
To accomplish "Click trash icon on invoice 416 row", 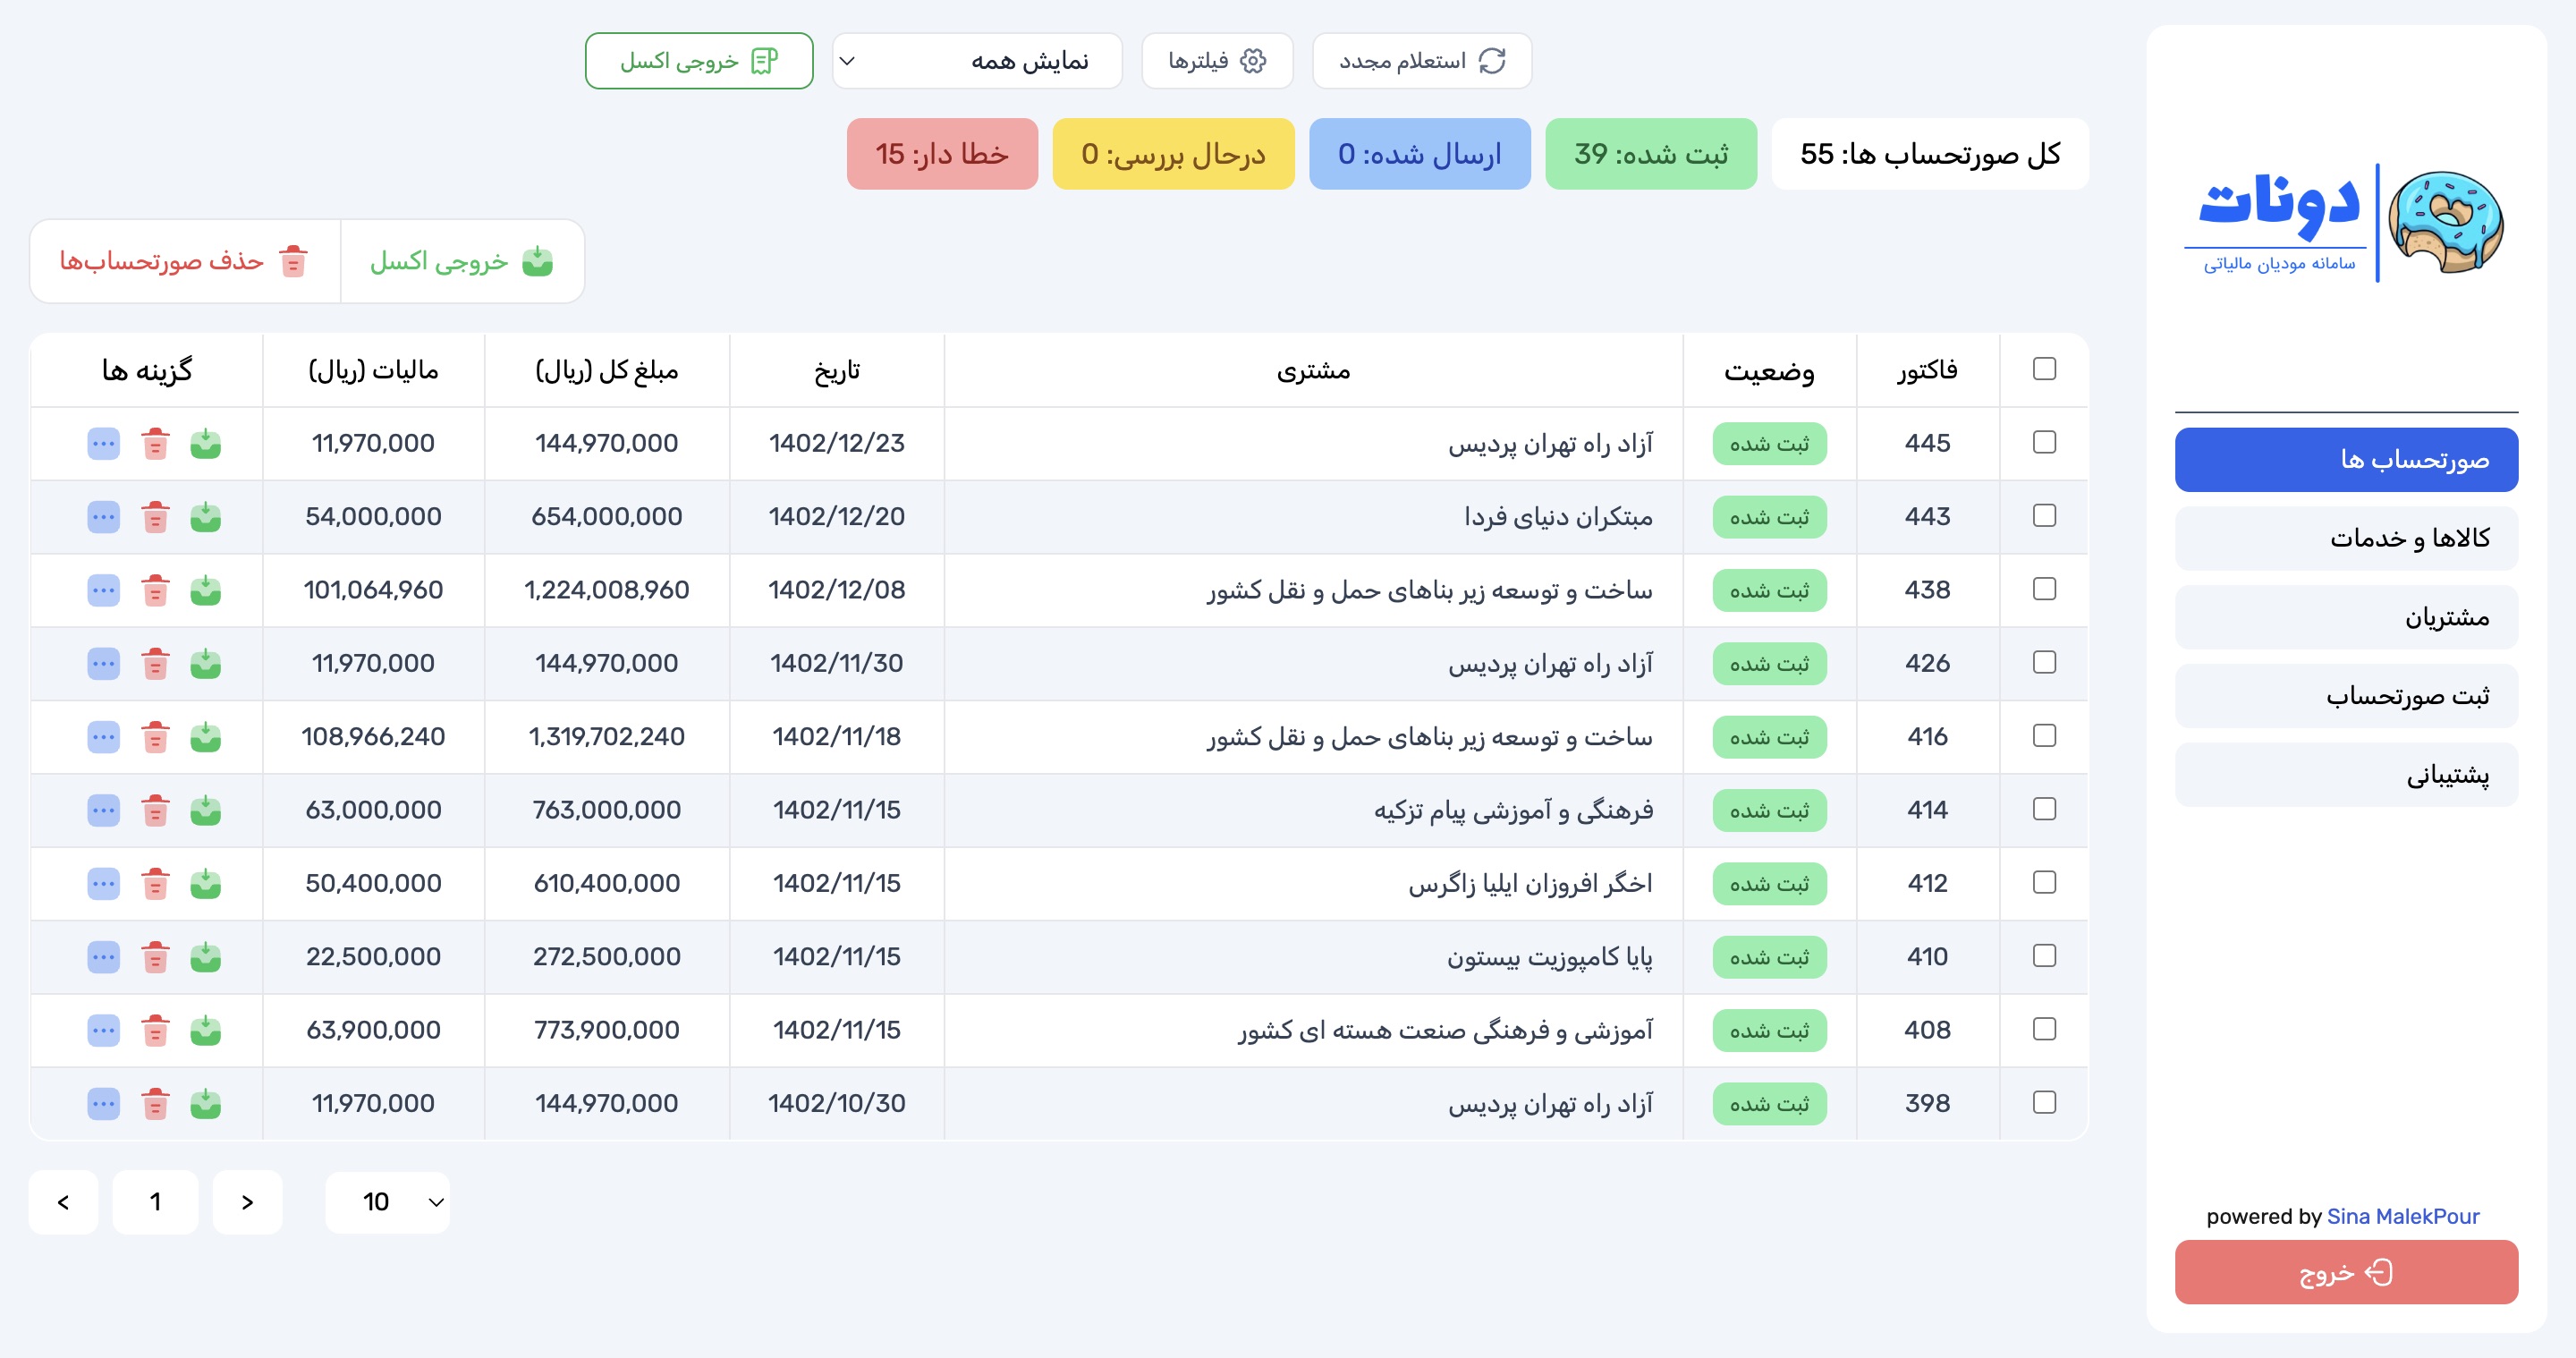I will click(155, 737).
